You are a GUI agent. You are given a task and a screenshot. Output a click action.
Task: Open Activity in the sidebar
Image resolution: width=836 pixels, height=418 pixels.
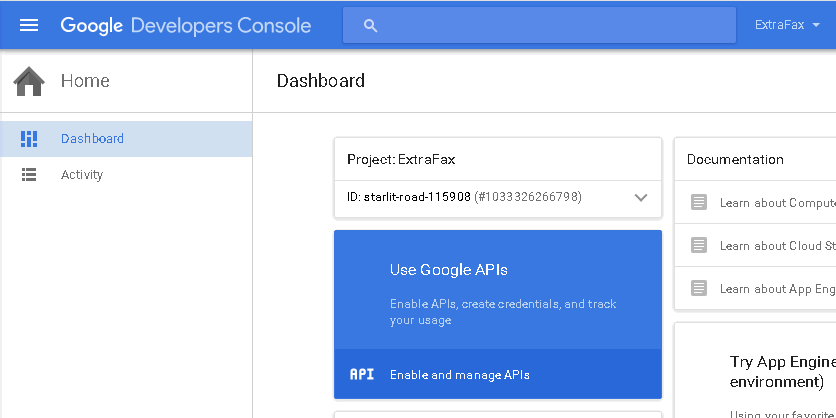tap(126, 175)
